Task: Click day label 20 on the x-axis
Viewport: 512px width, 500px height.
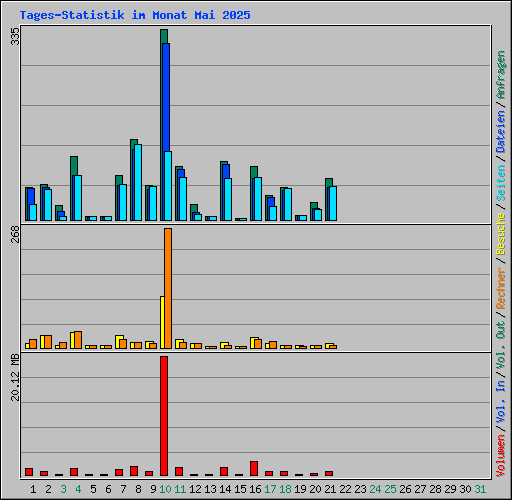Action: click(x=315, y=489)
